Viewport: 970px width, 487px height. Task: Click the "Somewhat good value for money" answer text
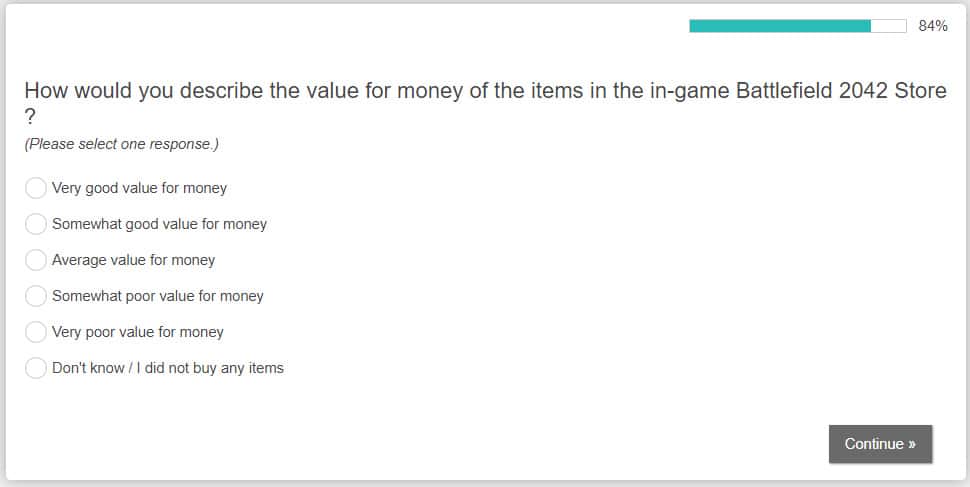click(159, 224)
